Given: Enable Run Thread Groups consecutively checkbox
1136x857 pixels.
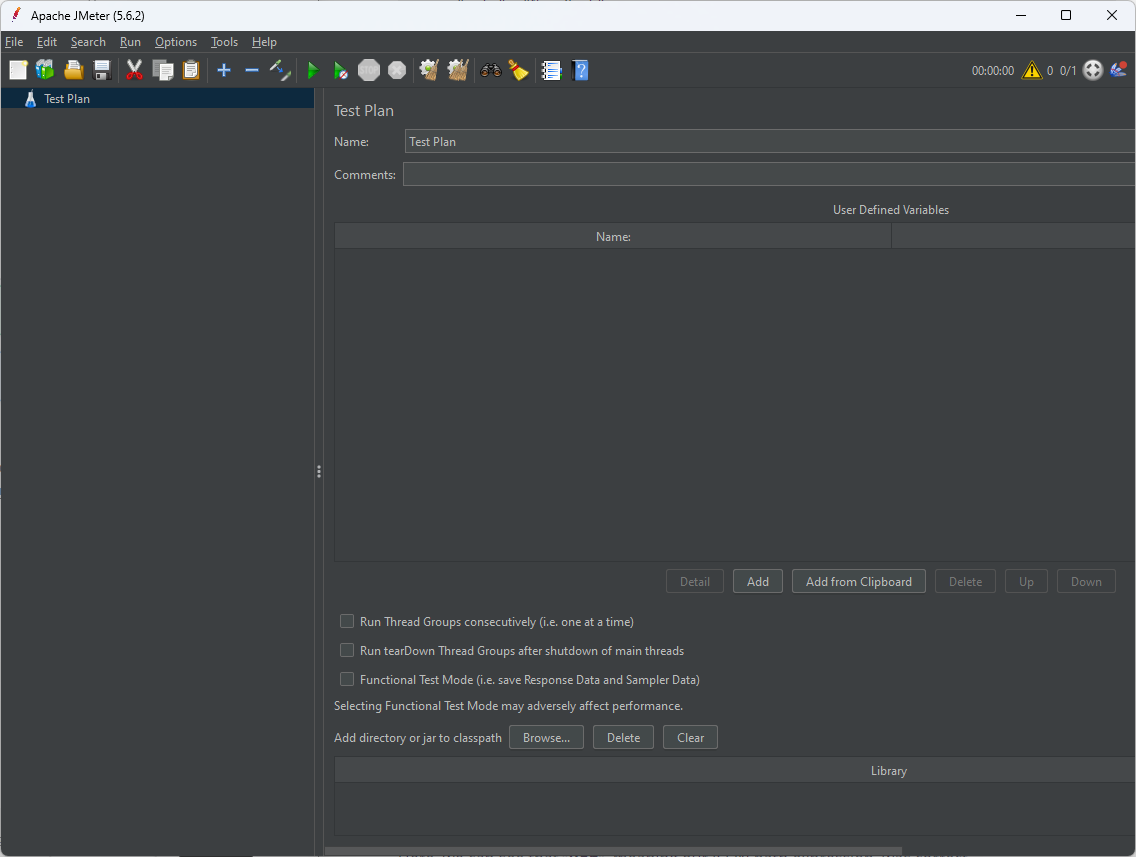Looking at the screenshot, I should tap(347, 622).
